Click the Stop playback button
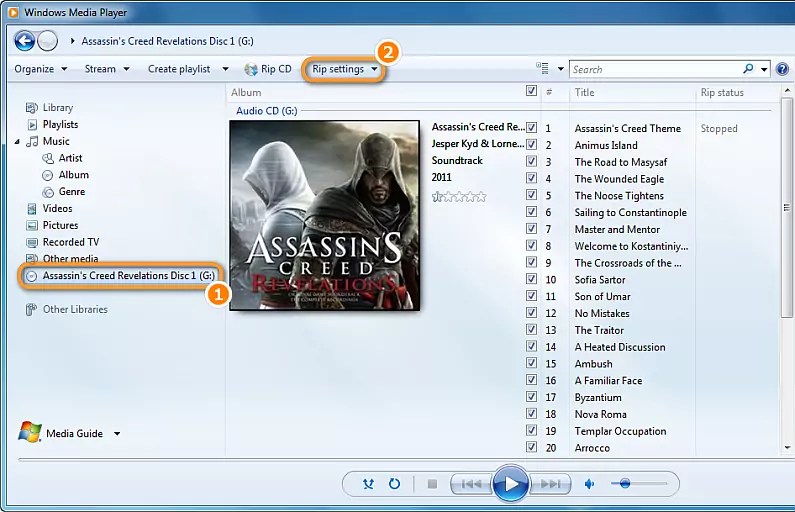795x512 pixels. tap(432, 484)
